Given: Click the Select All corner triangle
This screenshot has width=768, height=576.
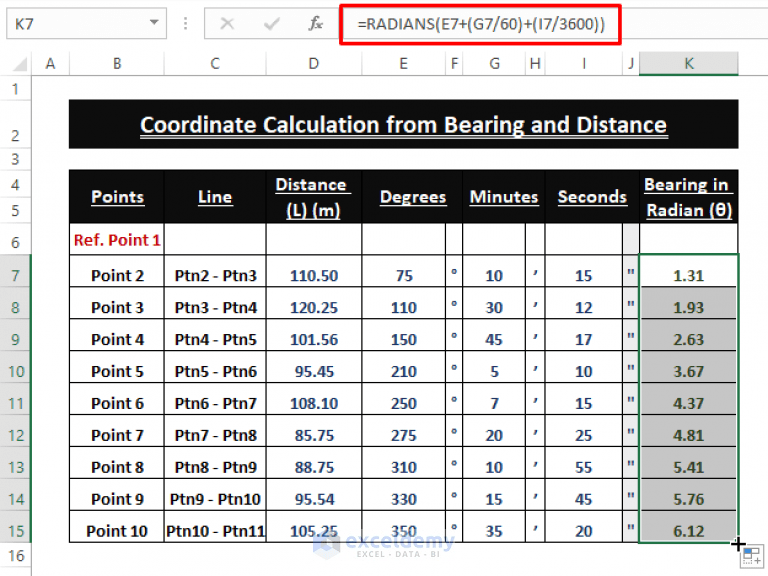Looking at the screenshot, I should coord(20,64).
